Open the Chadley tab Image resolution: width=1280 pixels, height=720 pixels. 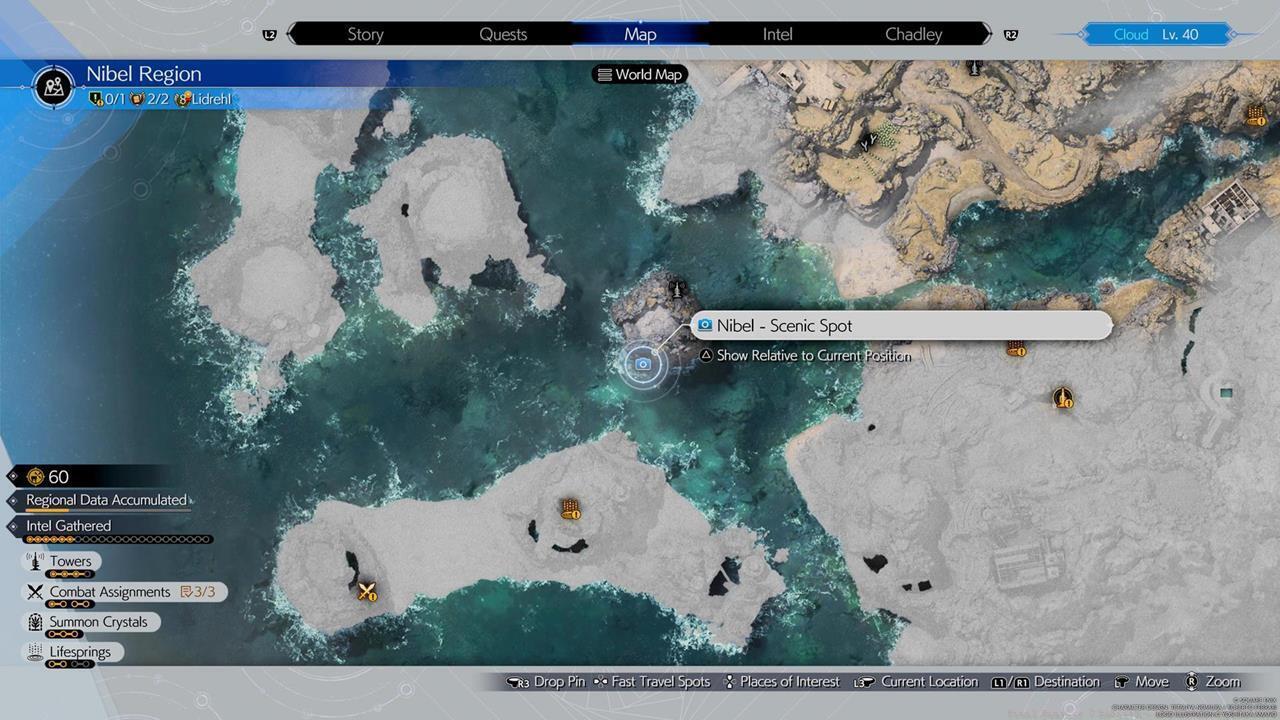coord(913,34)
